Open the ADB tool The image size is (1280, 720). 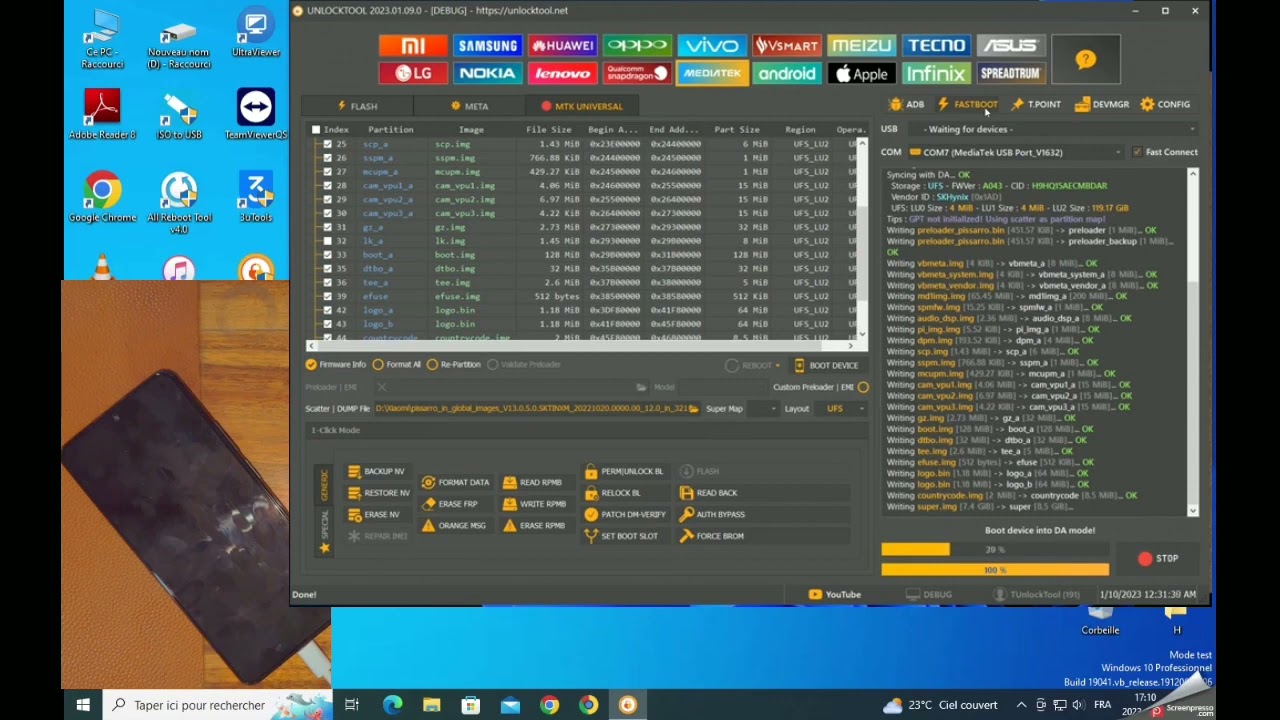pyautogui.click(x=907, y=104)
